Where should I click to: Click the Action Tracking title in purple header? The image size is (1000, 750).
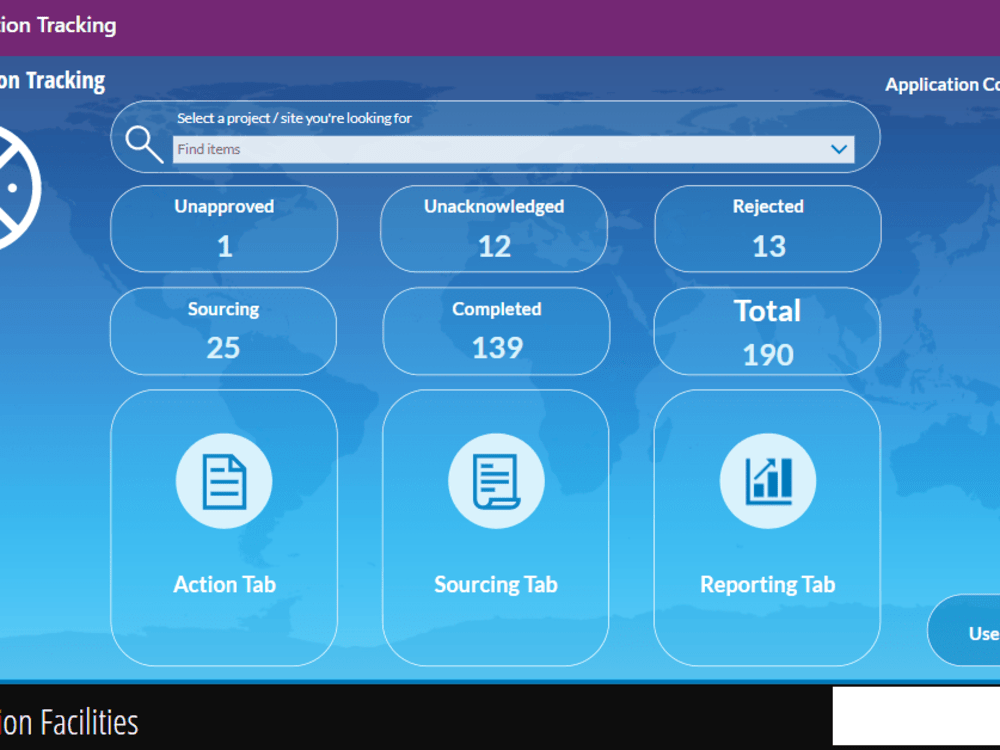coord(57,25)
